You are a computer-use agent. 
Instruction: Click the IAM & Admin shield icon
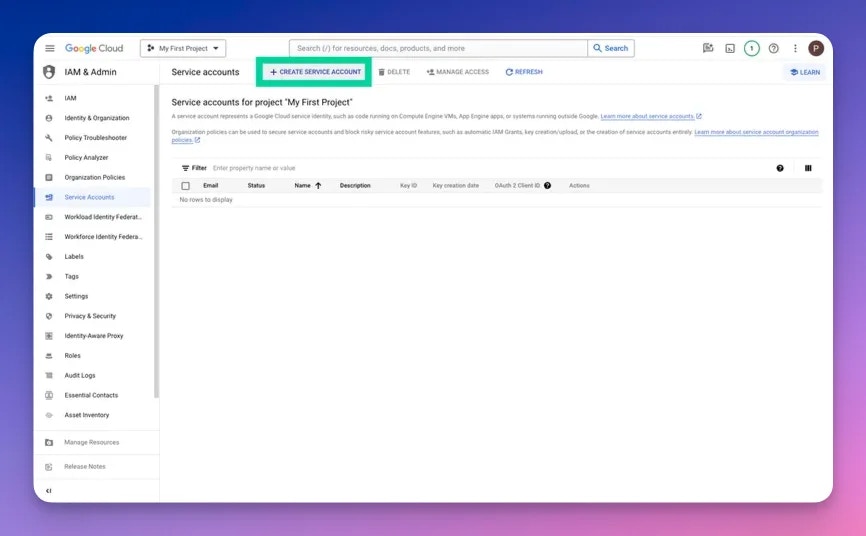click(x=49, y=72)
